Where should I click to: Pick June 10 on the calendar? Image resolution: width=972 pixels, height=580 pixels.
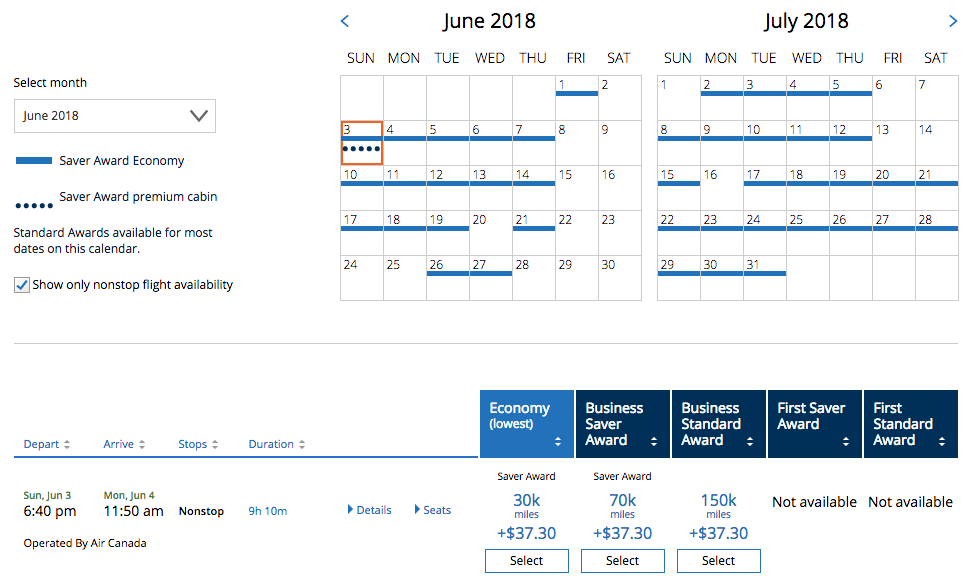tap(361, 188)
